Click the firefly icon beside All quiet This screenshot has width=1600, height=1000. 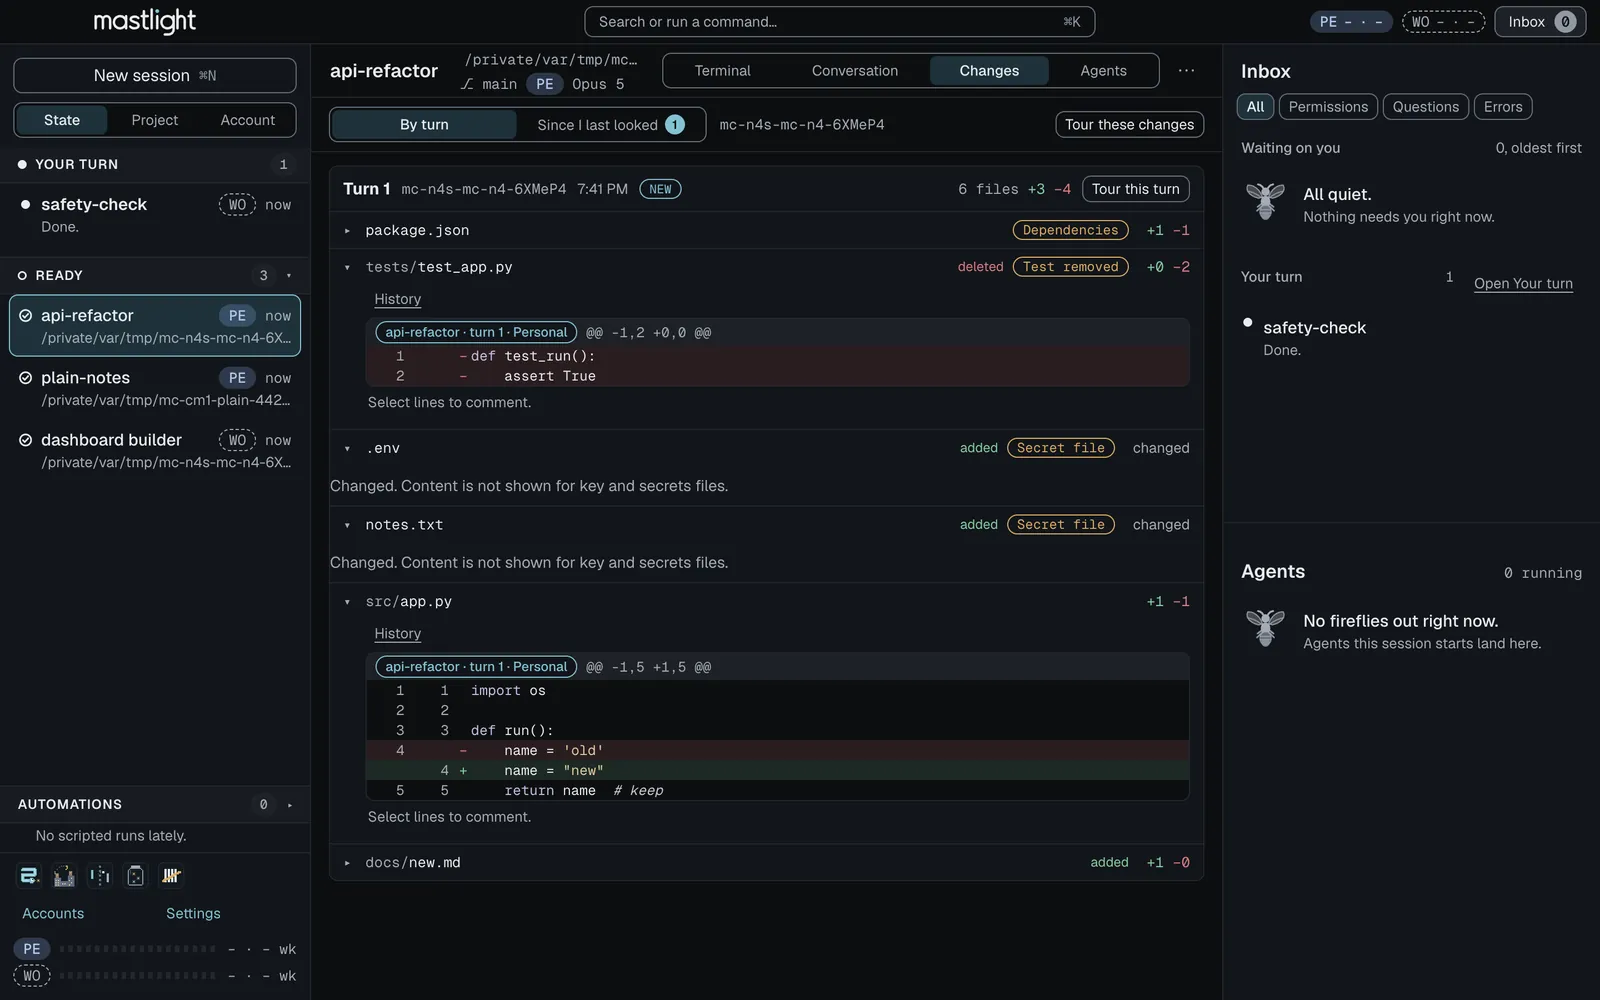tap(1265, 201)
